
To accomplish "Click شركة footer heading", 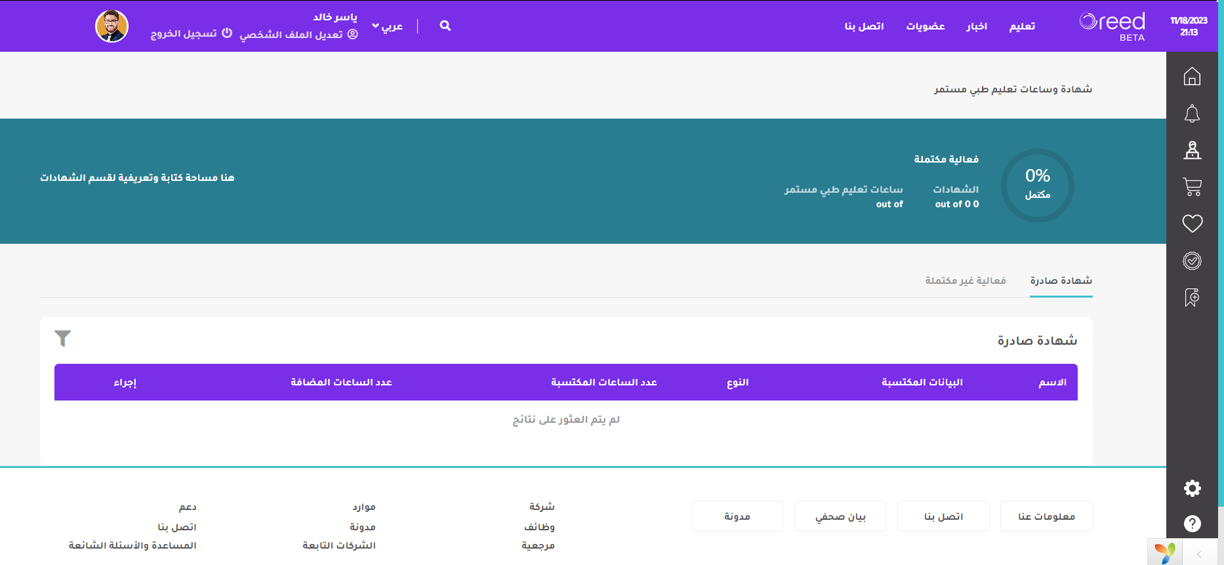I will coord(542,507).
